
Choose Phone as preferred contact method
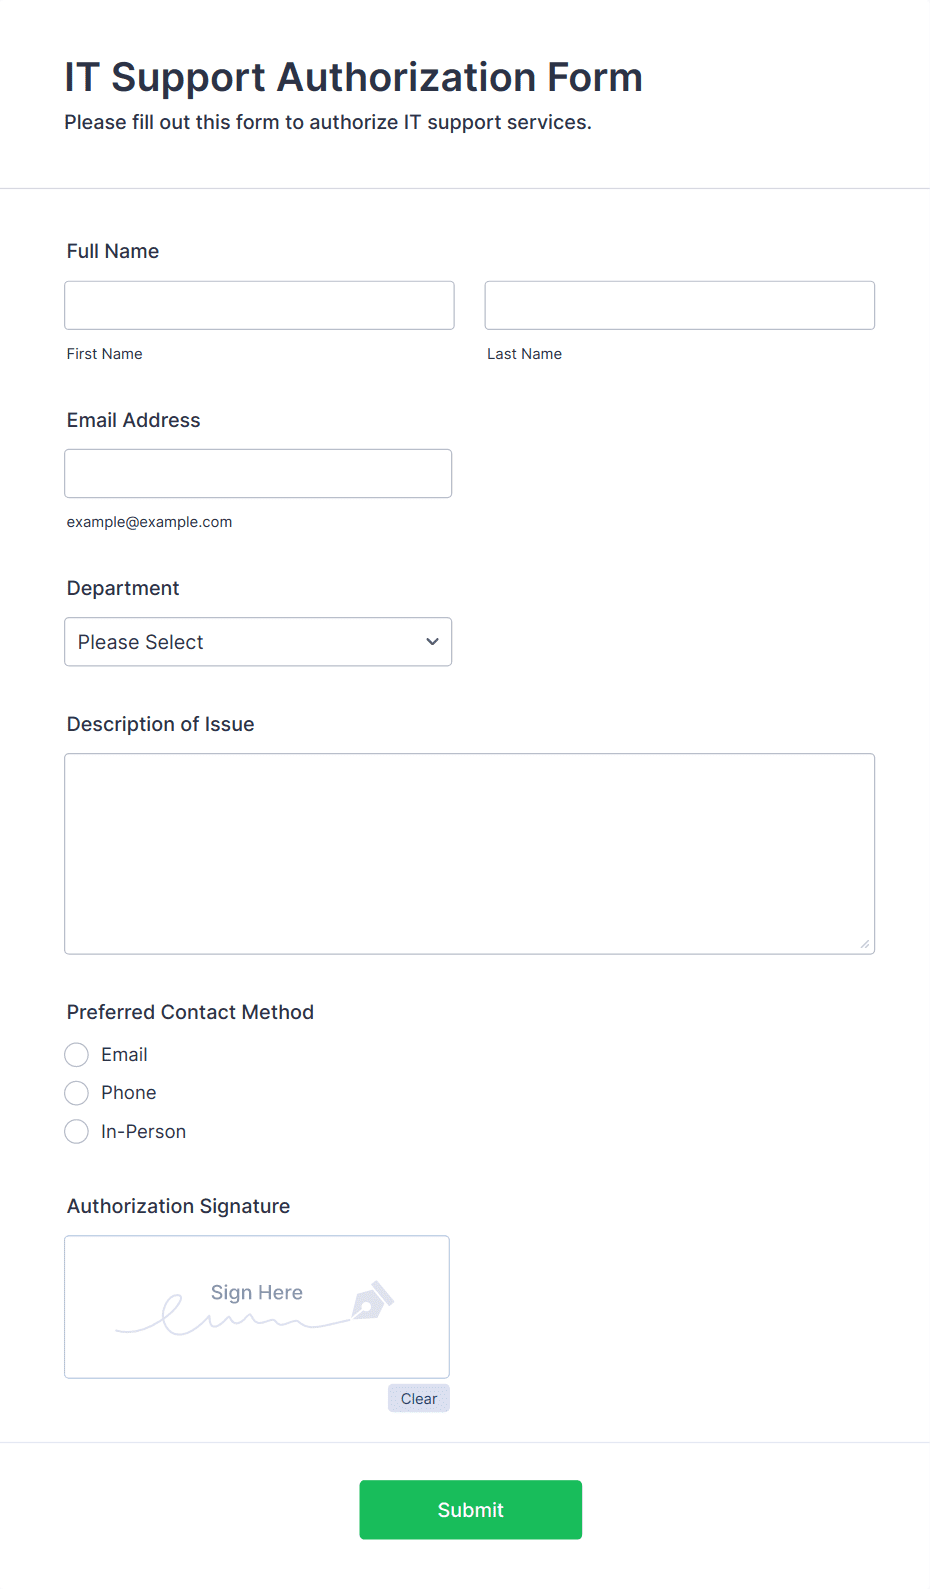77,1093
